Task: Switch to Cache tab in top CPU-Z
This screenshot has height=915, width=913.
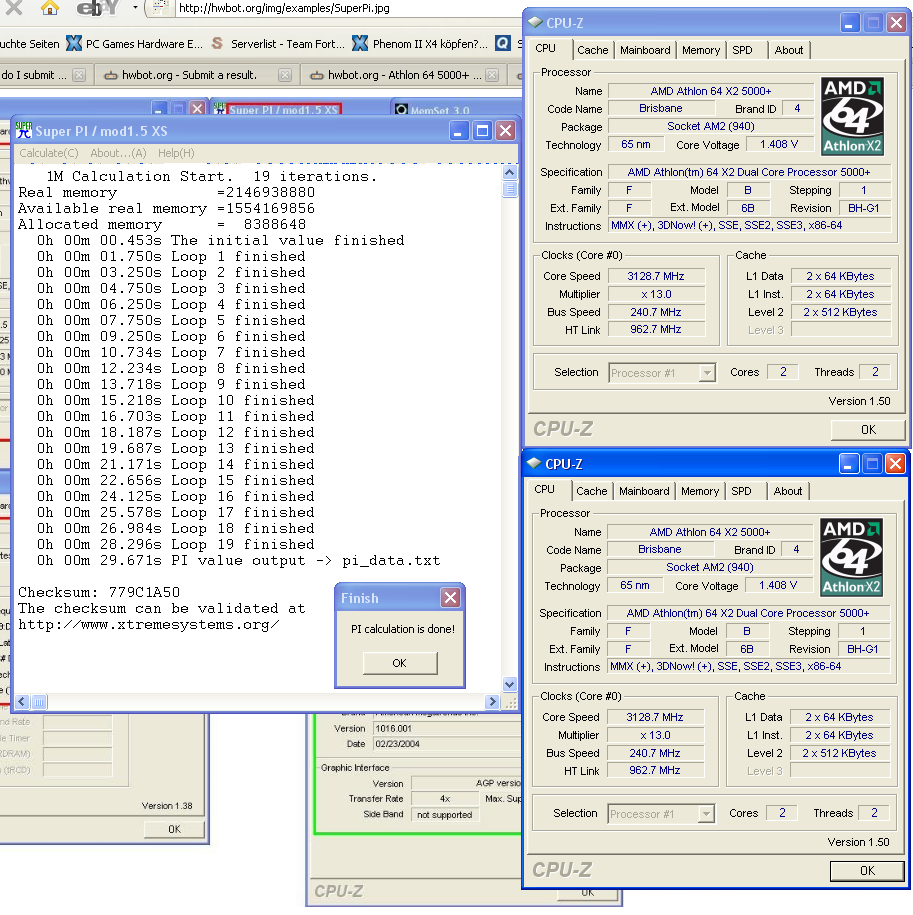Action: pos(592,50)
